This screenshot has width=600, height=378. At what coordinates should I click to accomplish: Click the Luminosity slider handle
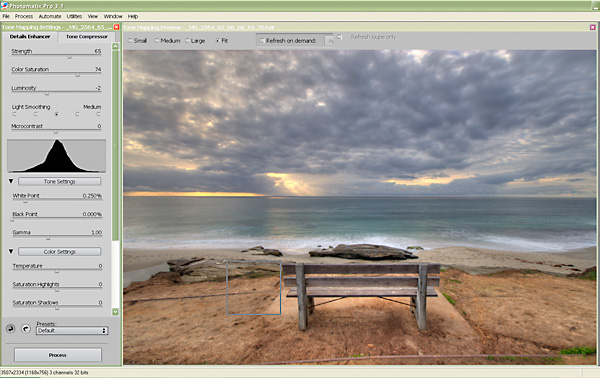[x=47, y=94]
